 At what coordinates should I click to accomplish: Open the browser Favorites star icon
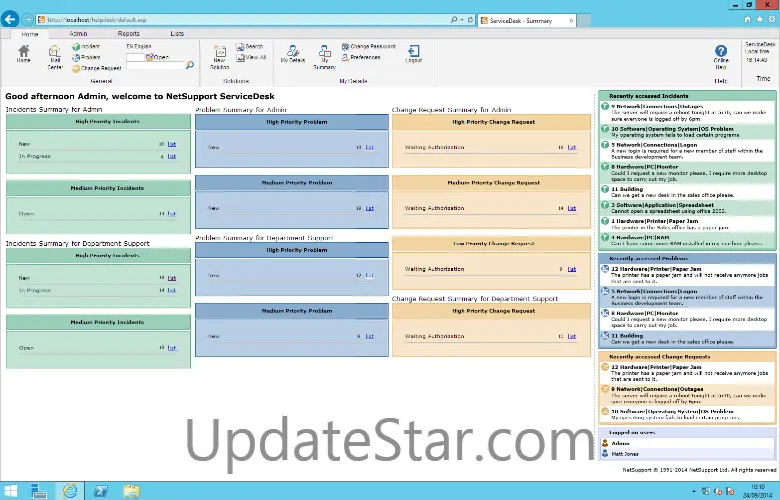(x=760, y=19)
